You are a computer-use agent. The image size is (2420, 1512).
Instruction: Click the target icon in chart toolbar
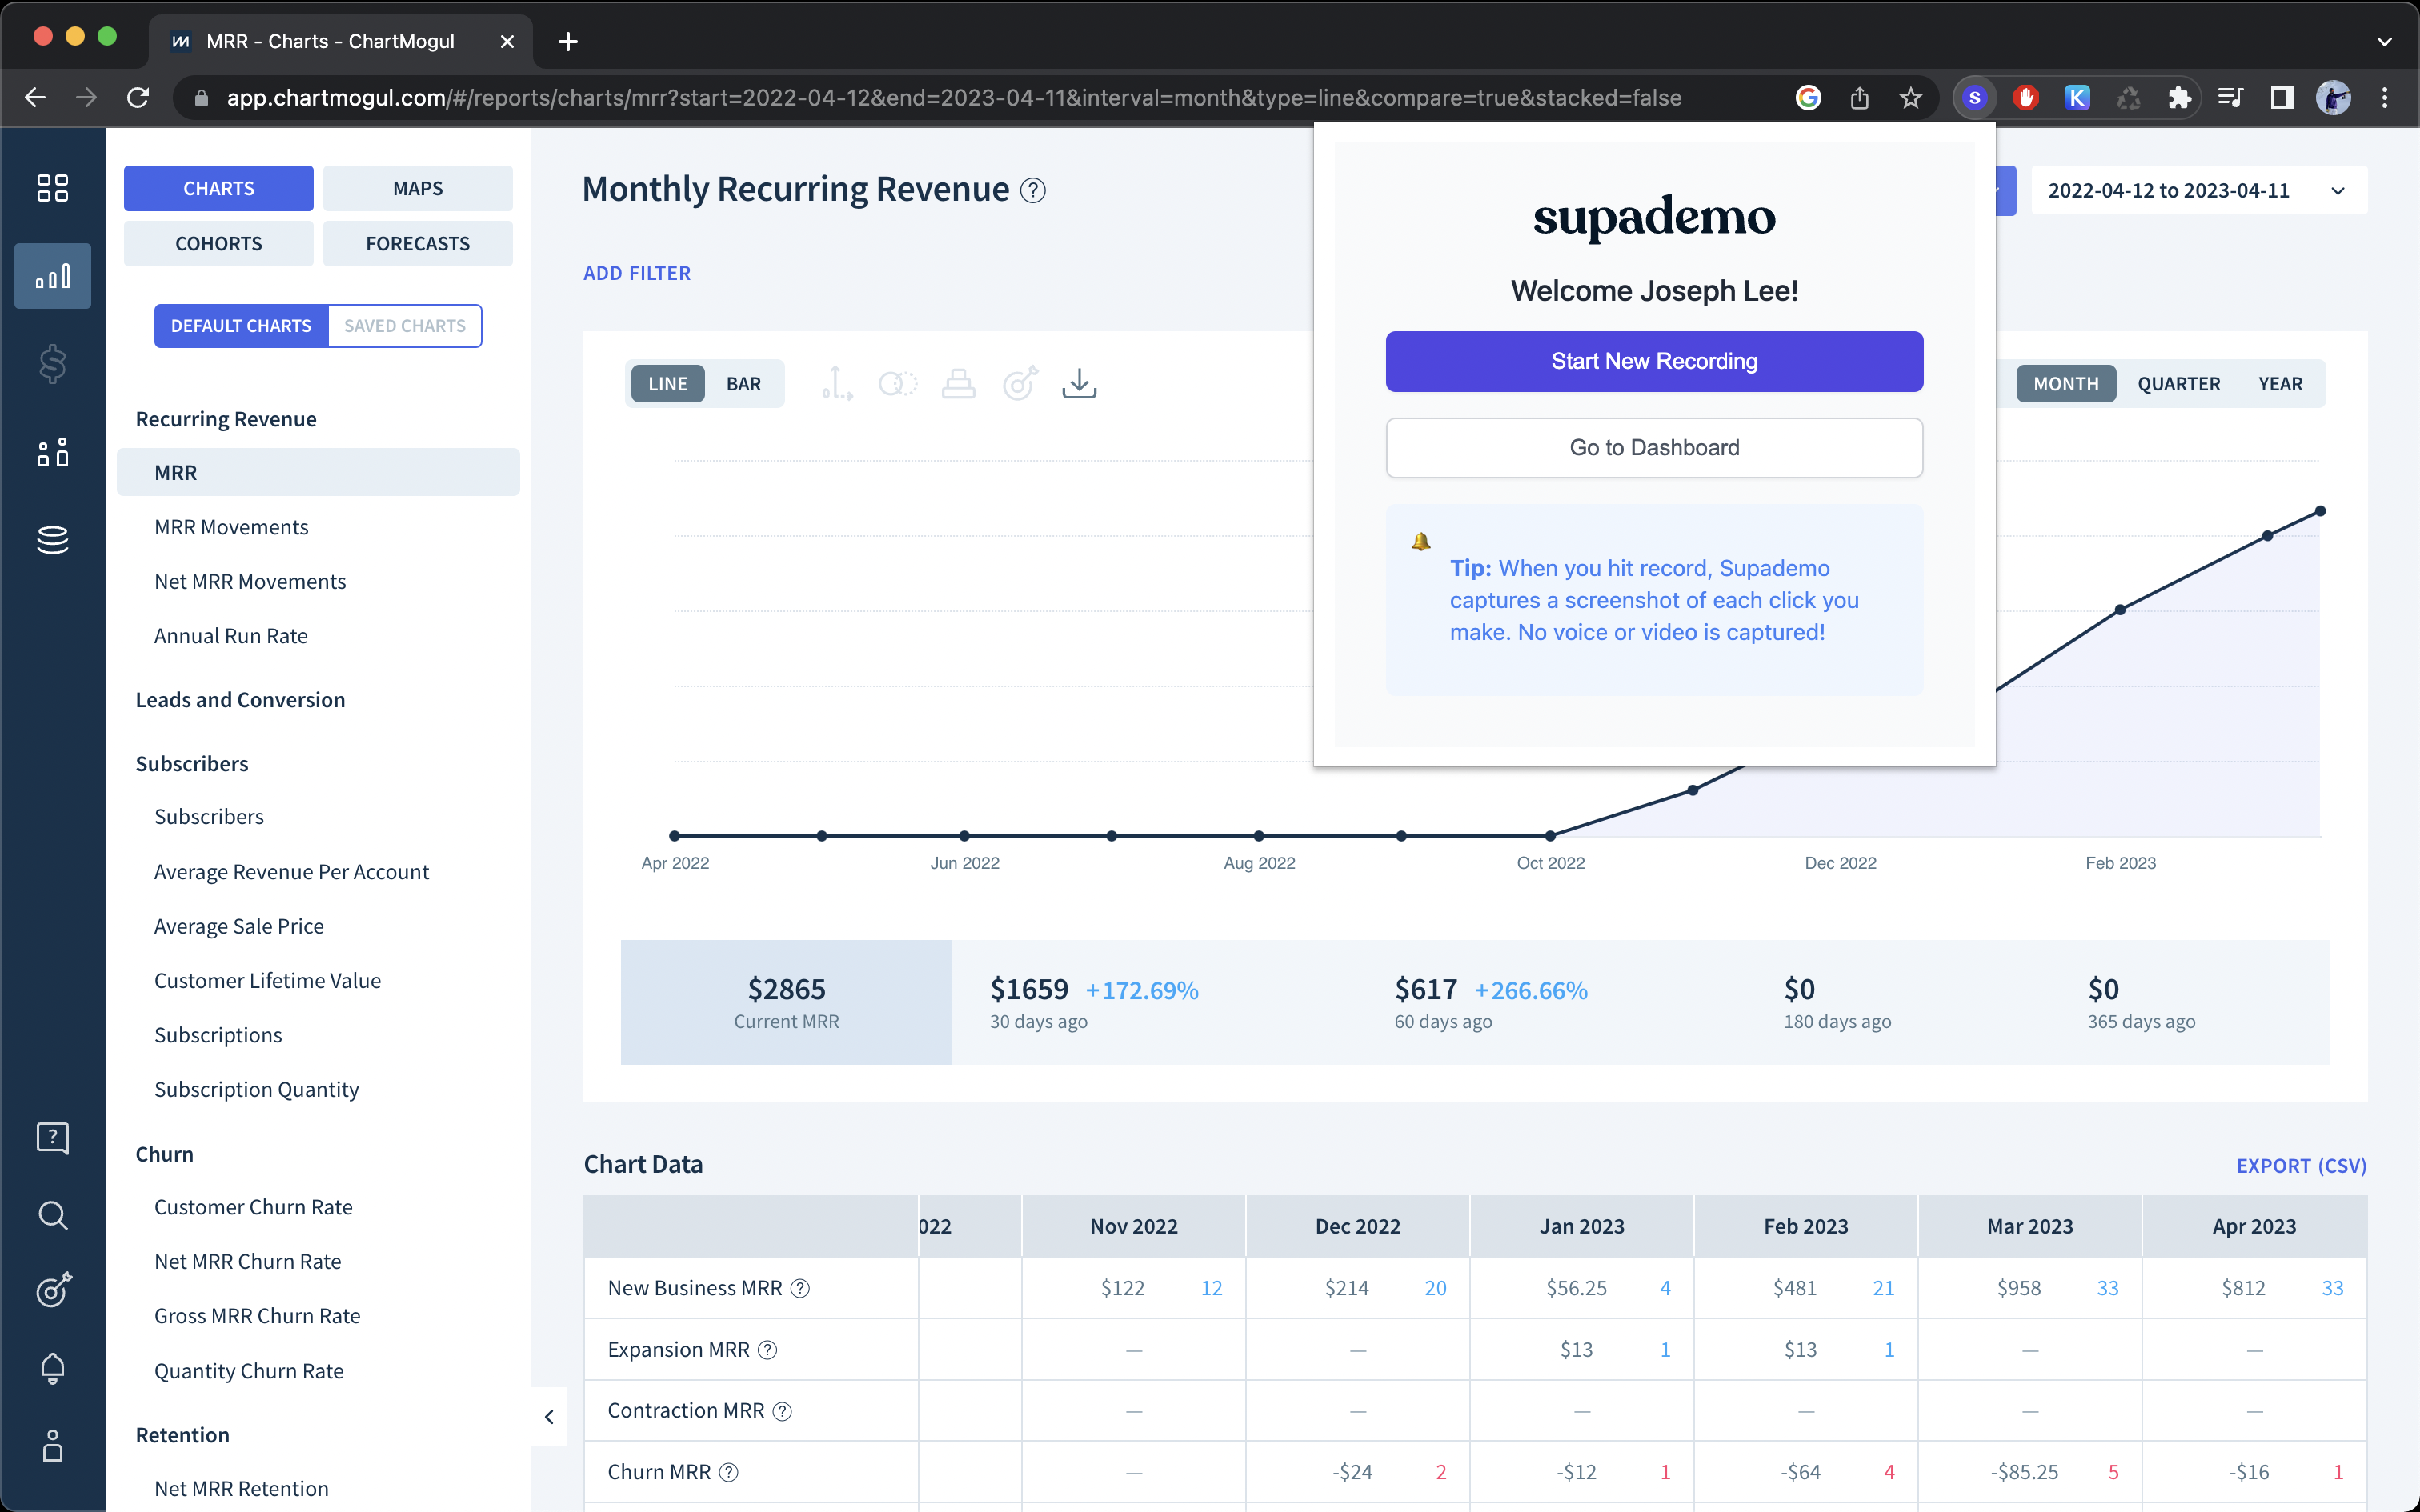(x=1020, y=384)
